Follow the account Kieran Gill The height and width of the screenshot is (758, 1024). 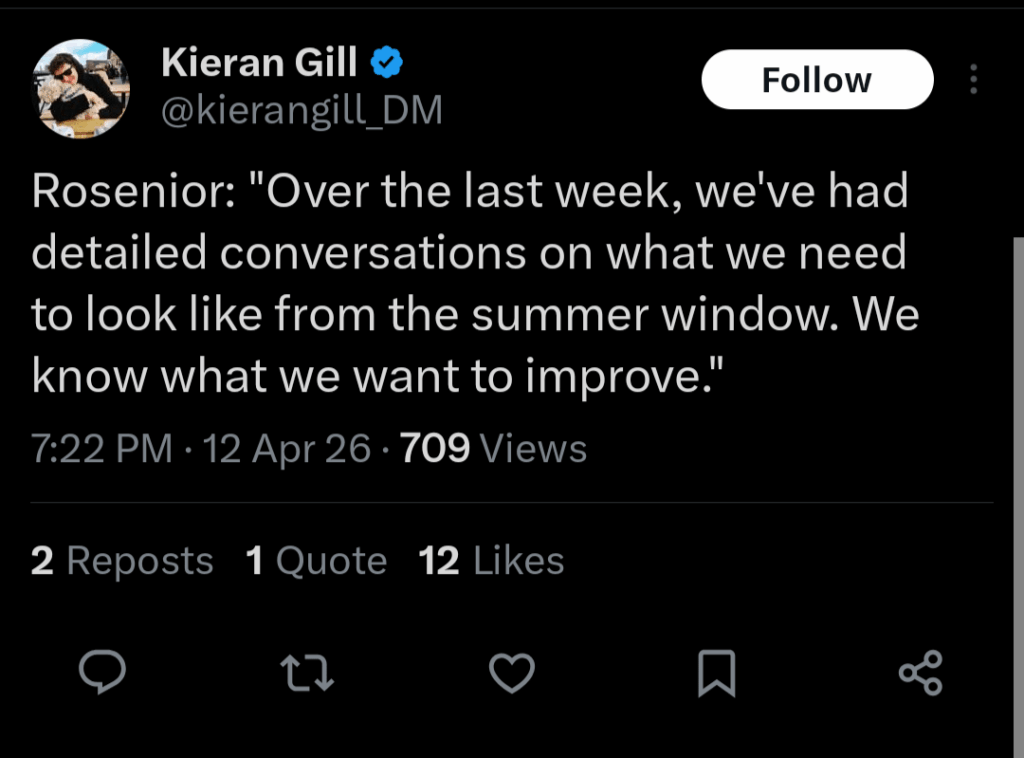(x=817, y=79)
